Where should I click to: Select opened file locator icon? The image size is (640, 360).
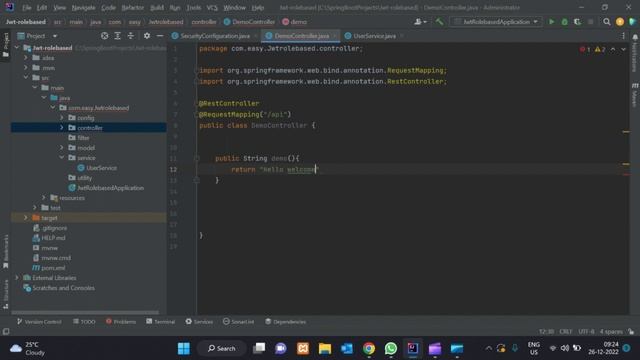(104, 36)
